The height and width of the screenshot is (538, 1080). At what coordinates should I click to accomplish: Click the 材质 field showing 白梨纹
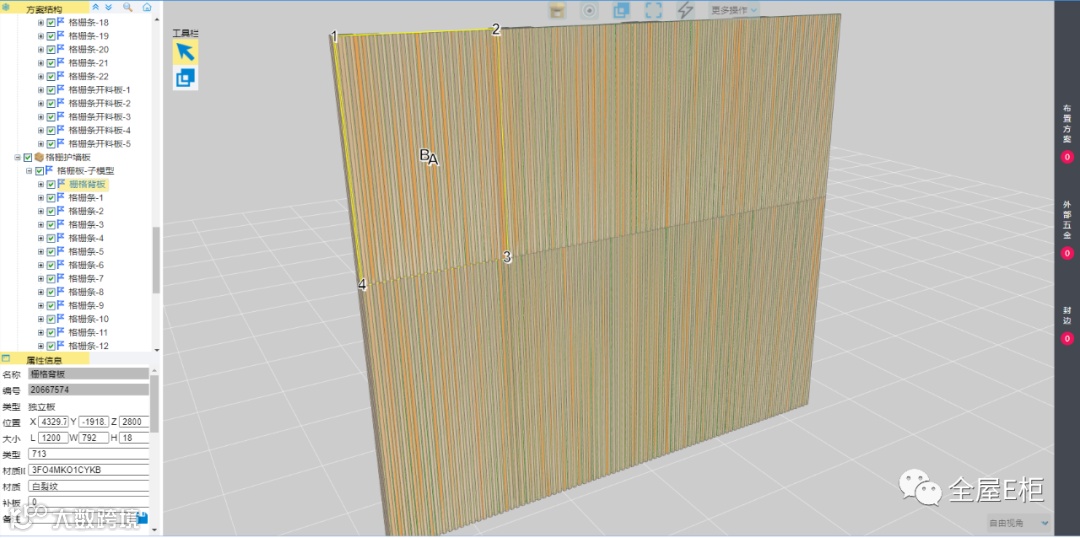pos(88,486)
